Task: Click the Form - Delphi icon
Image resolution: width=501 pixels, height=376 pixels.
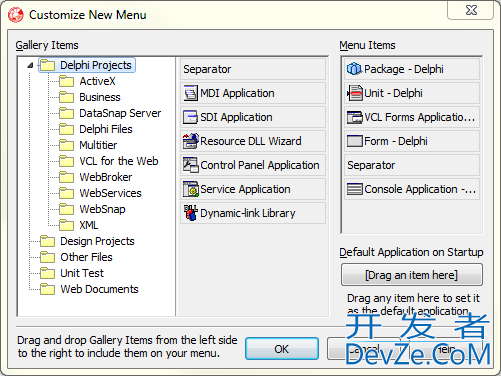Action: tap(354, 141)
